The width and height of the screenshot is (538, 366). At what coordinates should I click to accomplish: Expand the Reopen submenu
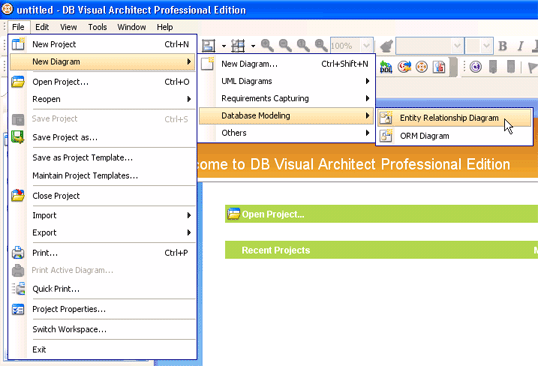102,99
